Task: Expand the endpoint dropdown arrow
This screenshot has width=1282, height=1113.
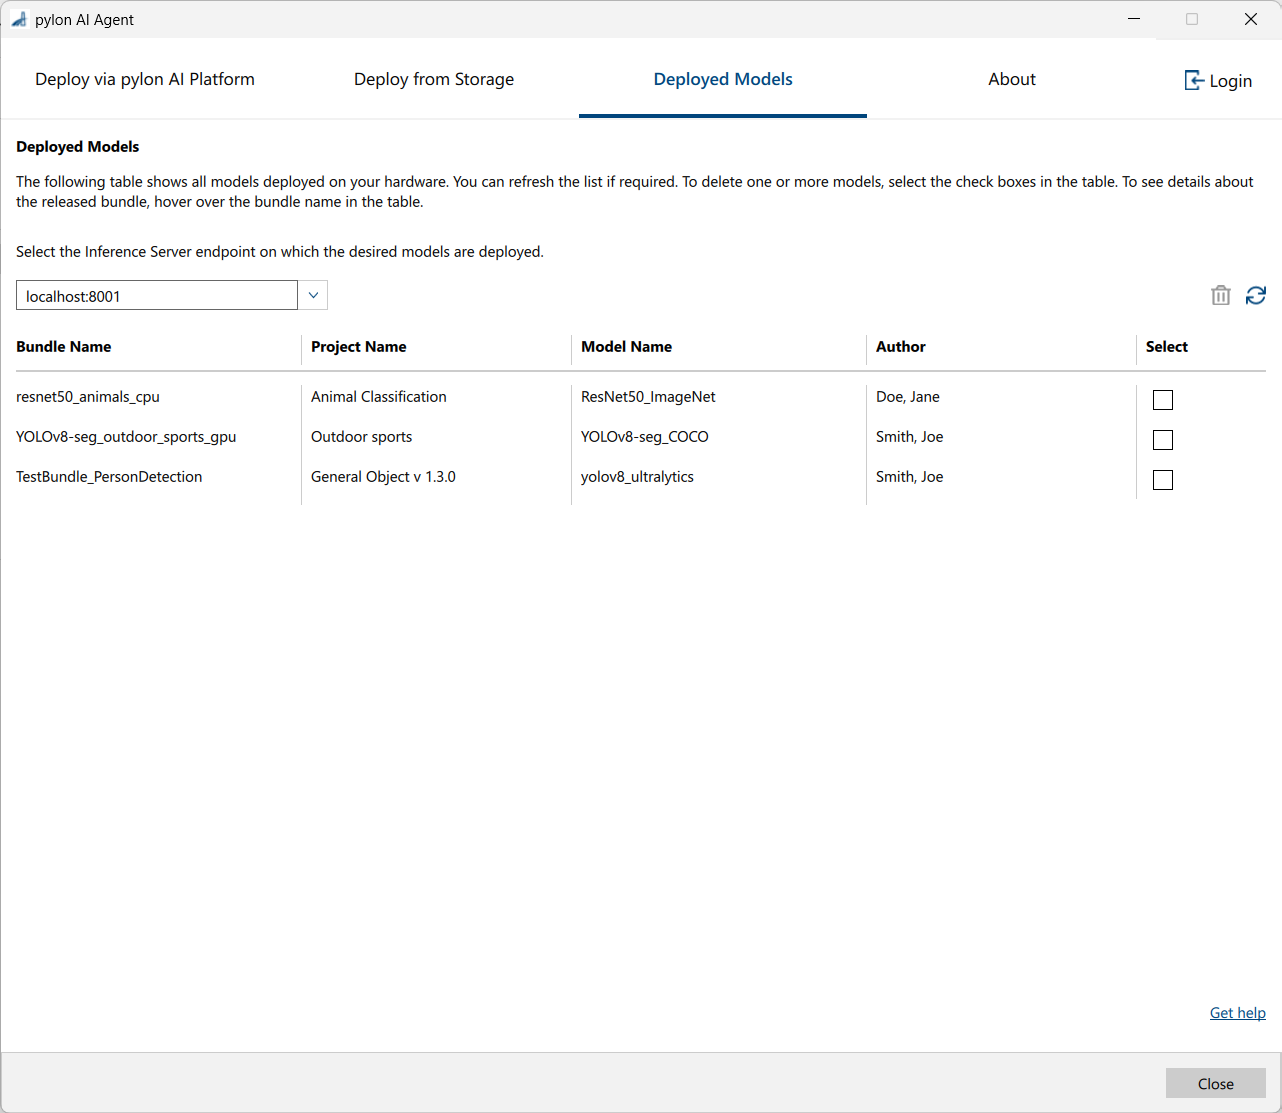Action: [x=313, y=295]
